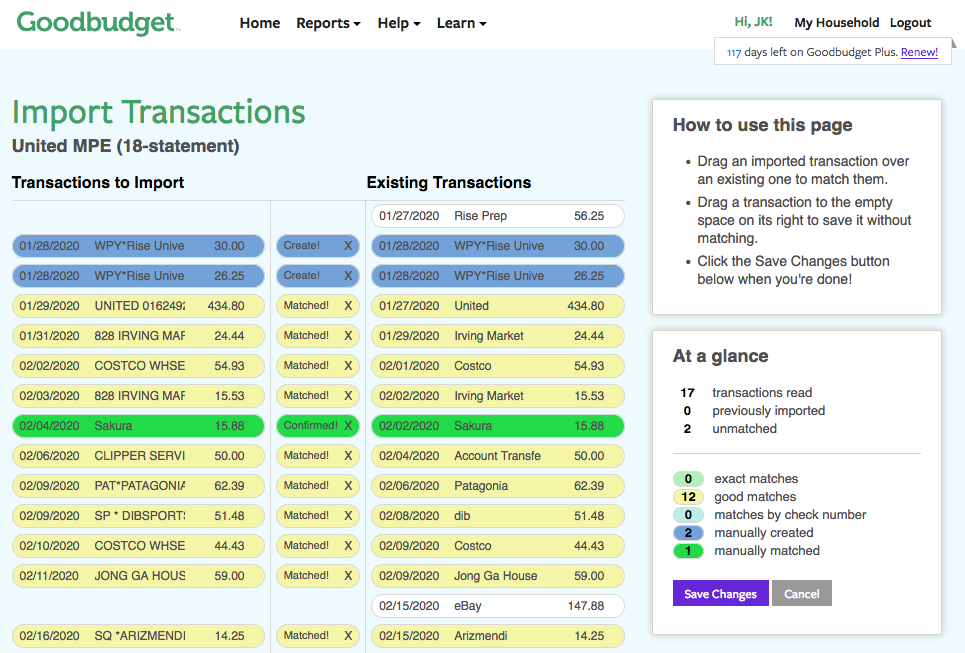Select existing dib 51.48 transaction
This screenshot has width=965, height=653.
click(x=498, y=516)
